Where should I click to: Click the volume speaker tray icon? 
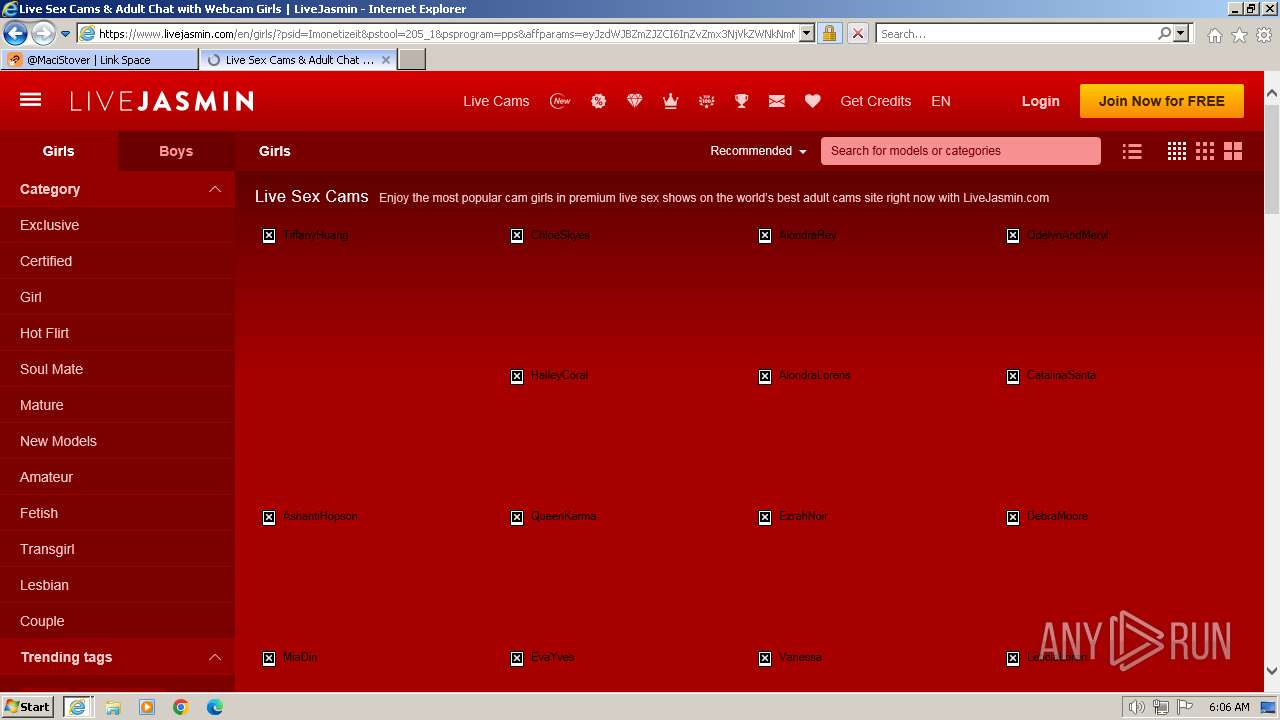1137,707
